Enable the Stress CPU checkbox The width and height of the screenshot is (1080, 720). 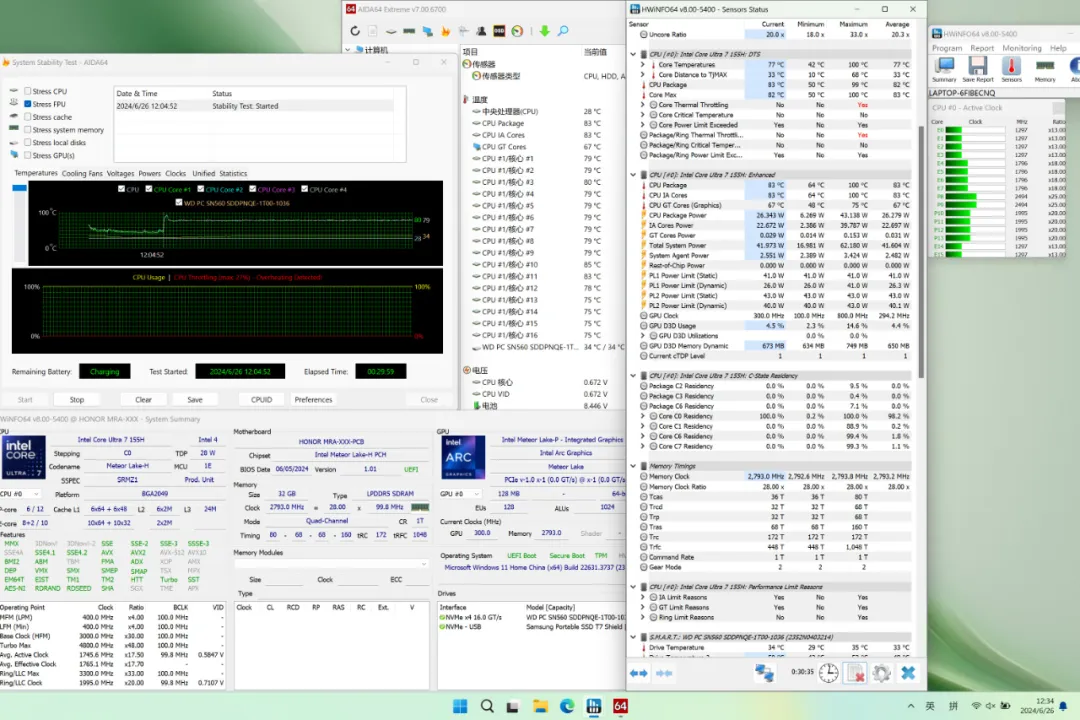[x=27, y=91]
